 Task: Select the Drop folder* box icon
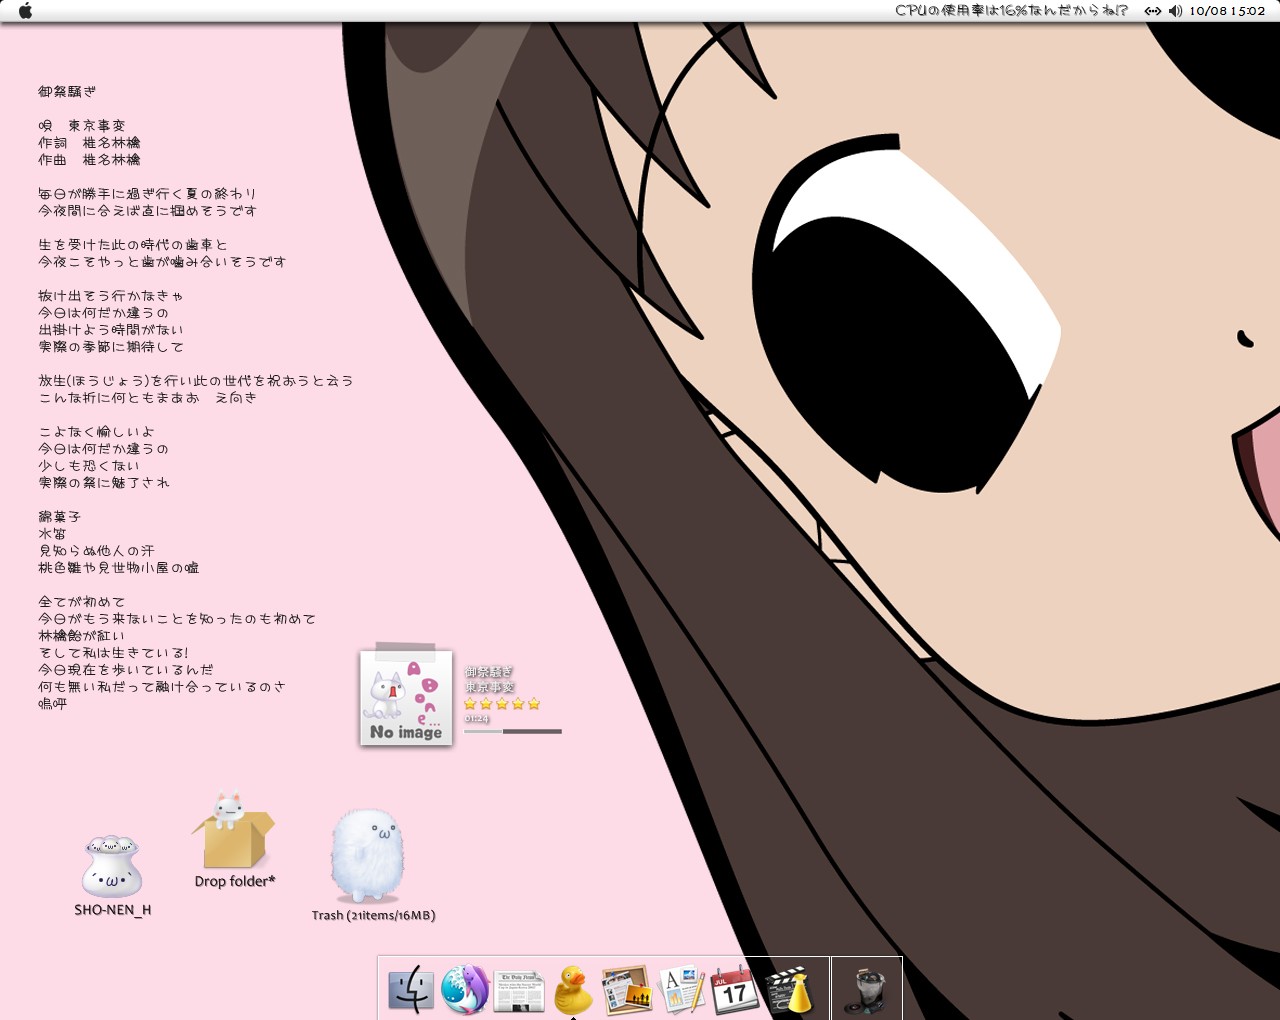[233, 831]
